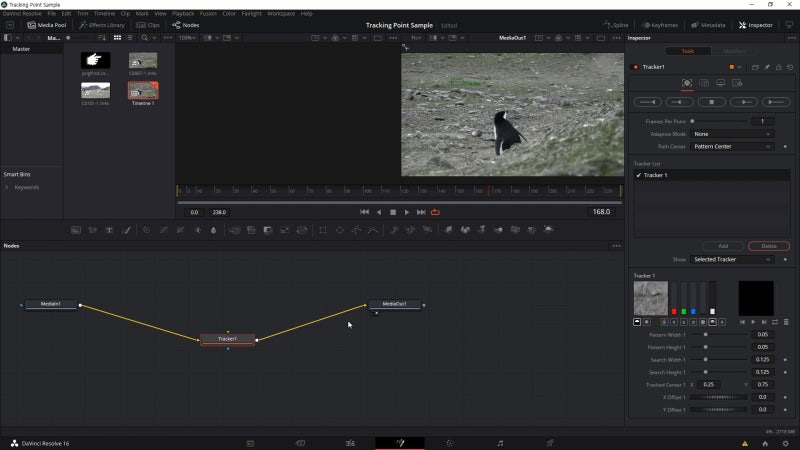Toggle Tracker 1 checkbox in Tracker List
This screenshot has width=800, height=450.
click(638, 175)
